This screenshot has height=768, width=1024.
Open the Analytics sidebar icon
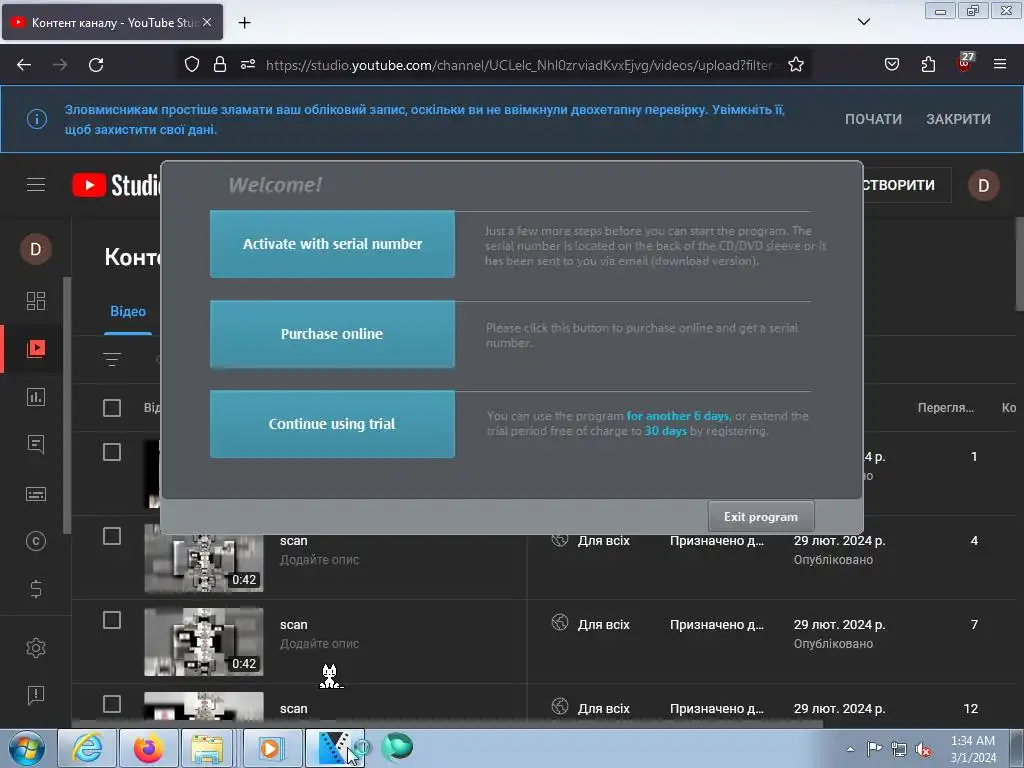pyautogui.click(x=36, y=397)
